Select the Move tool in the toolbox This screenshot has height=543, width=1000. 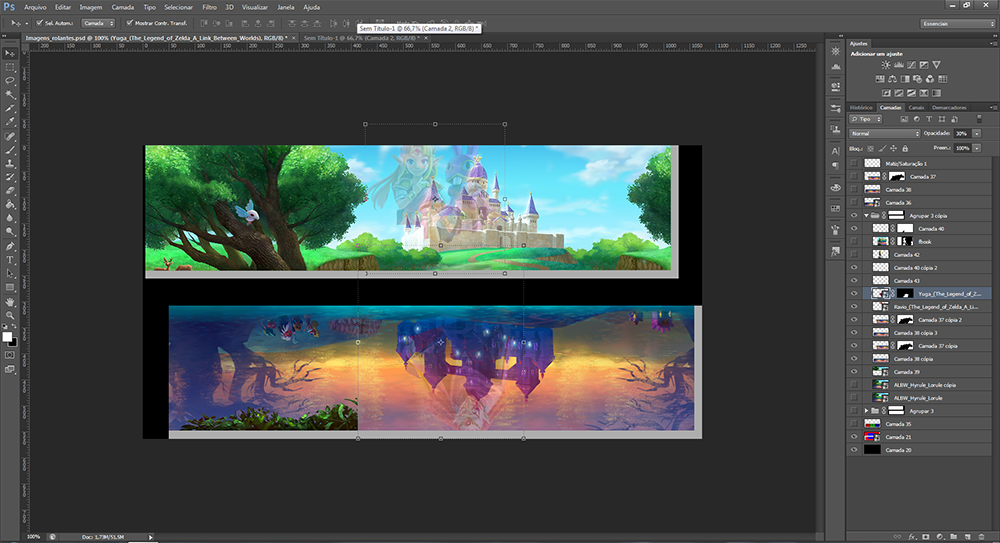point(10,54)
